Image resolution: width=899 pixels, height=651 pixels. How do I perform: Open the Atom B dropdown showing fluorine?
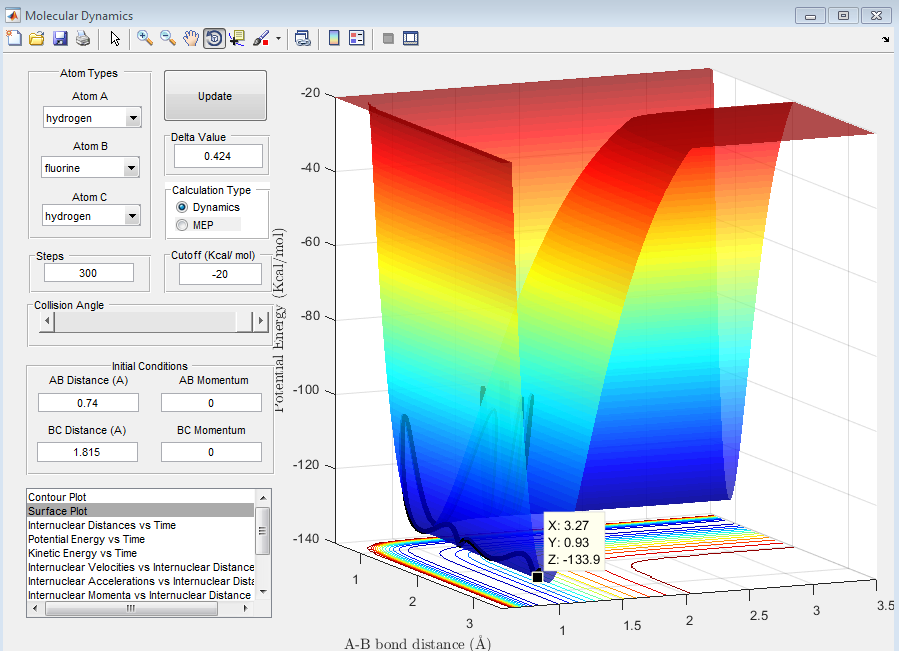[131, 168]
